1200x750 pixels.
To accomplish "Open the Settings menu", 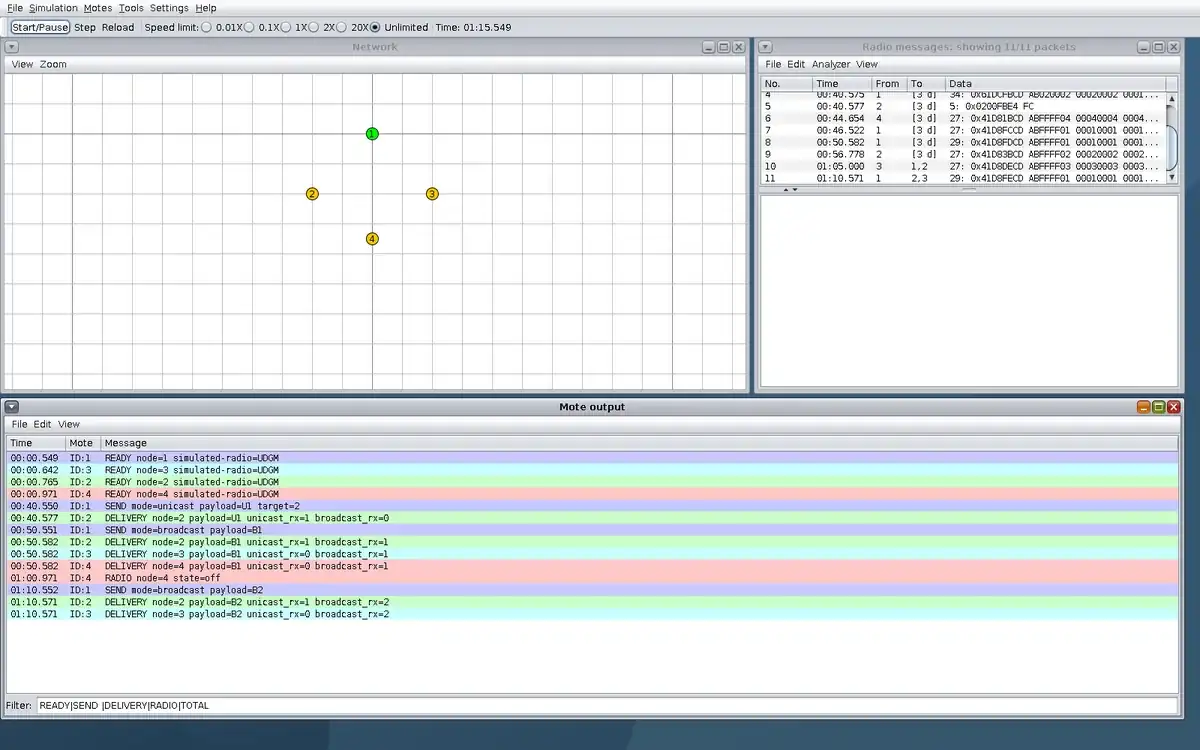I will coord(169,8).
